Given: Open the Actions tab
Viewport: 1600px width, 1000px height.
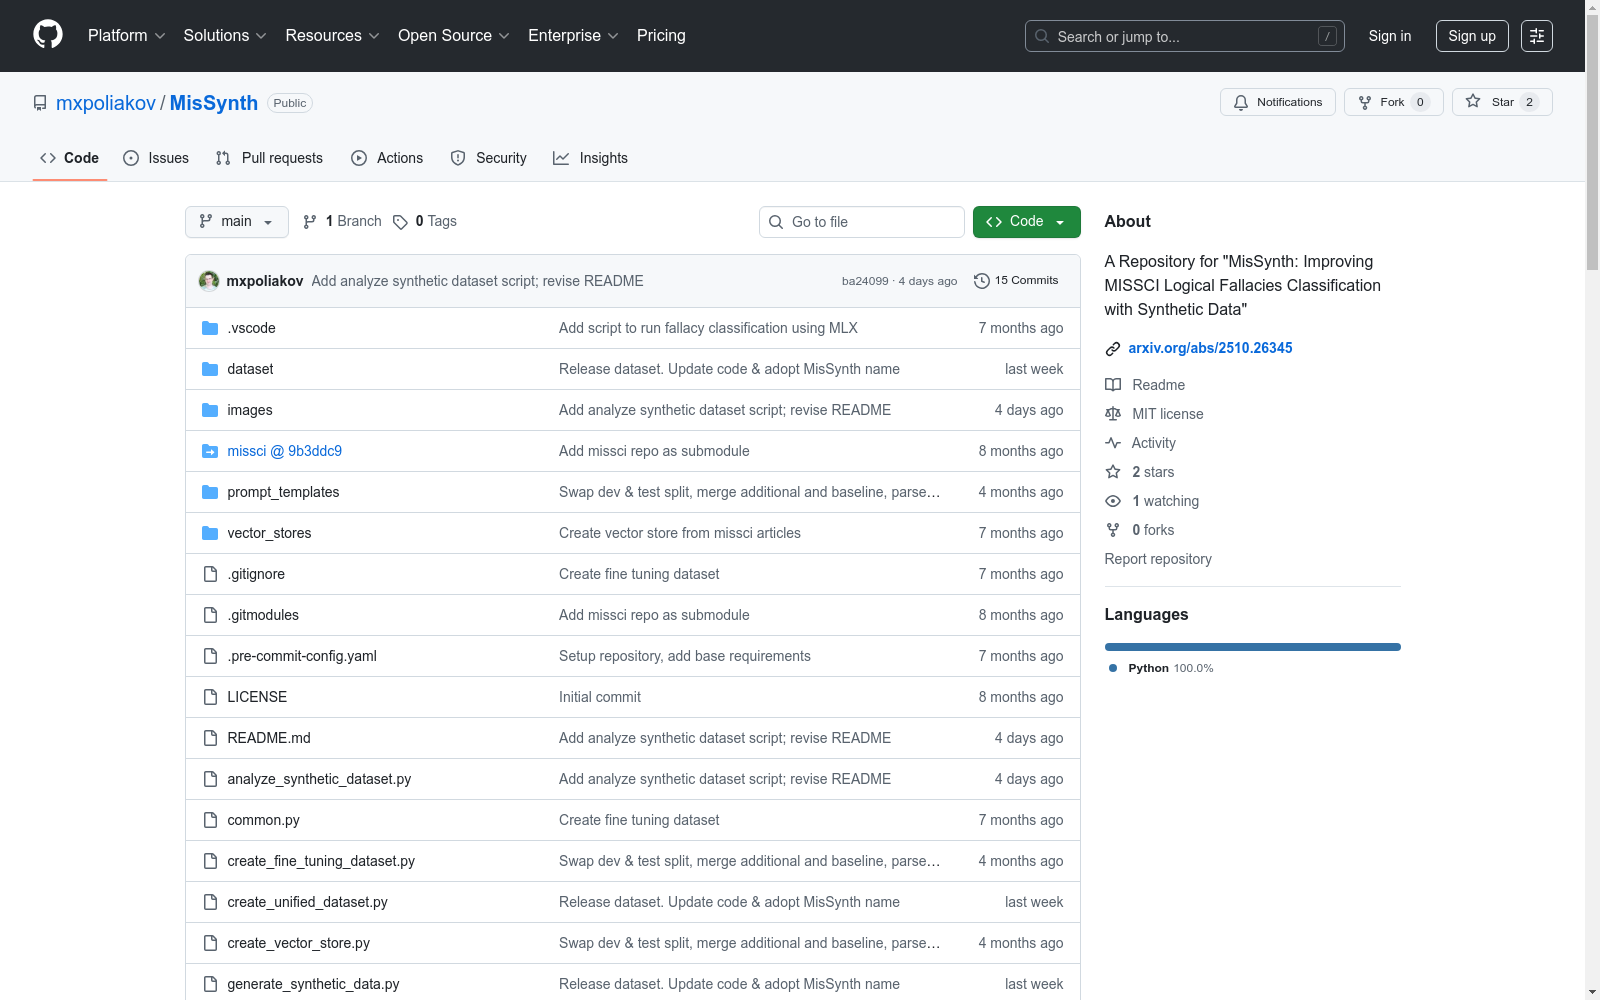Looking at the screenshot, I should [387, 158].
